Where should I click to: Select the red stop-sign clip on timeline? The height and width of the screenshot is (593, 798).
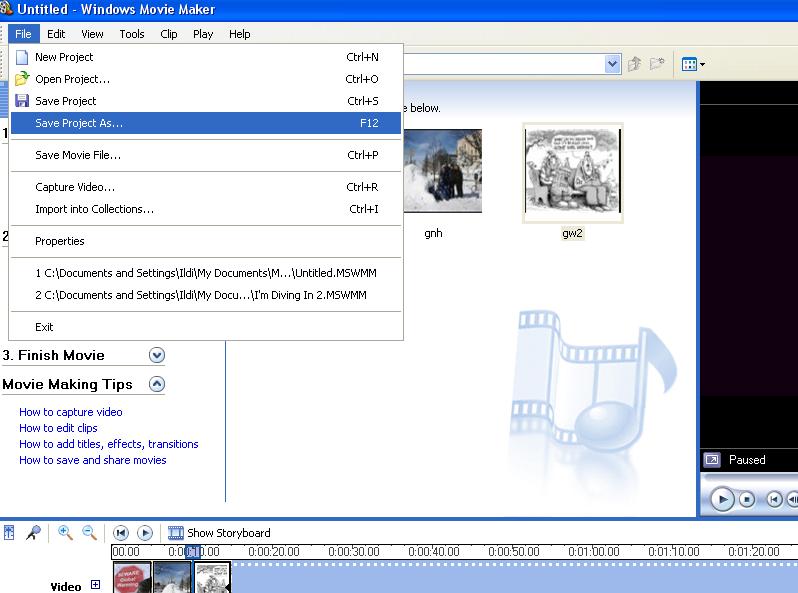pos(132,577)
